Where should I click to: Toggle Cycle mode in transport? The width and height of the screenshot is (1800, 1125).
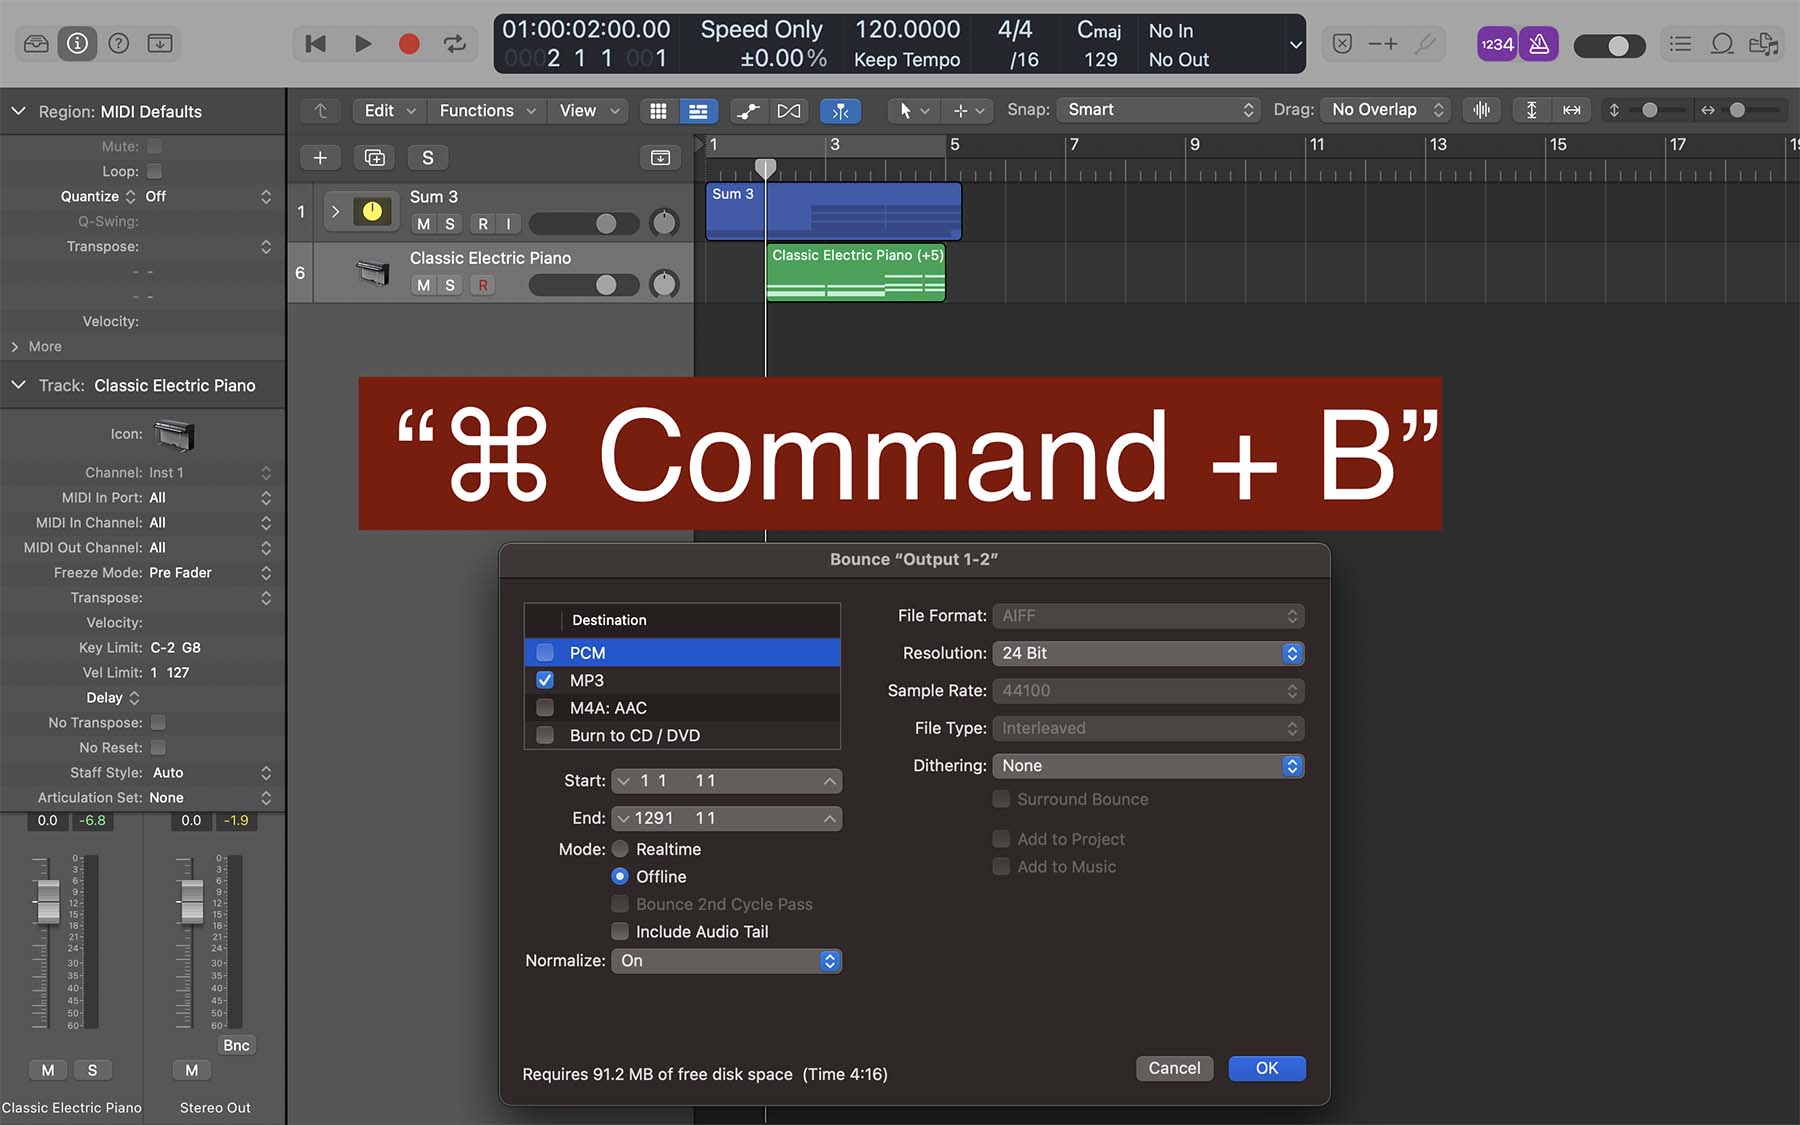(x=455, y=44)
